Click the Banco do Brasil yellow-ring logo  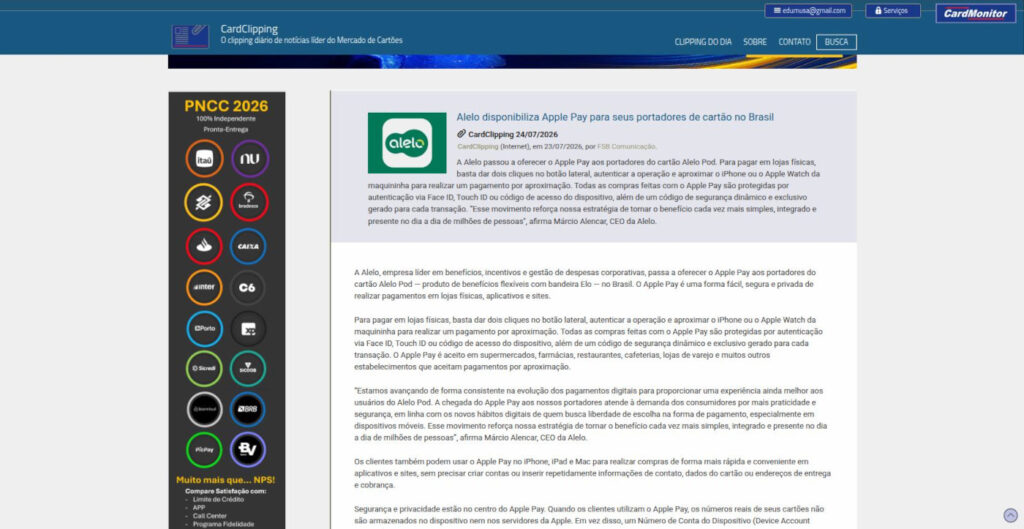[203, 202]
